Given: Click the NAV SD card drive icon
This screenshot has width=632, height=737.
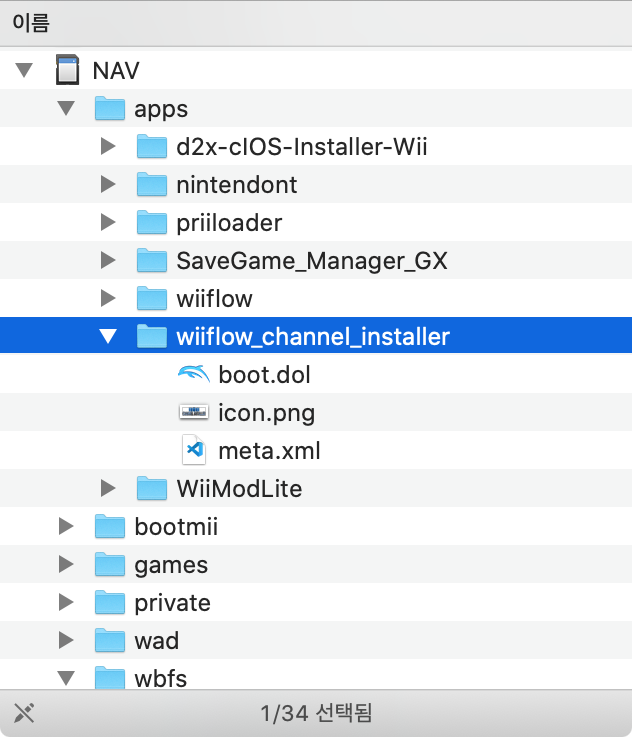Looking at the screenshot, I should coord(67,70).
